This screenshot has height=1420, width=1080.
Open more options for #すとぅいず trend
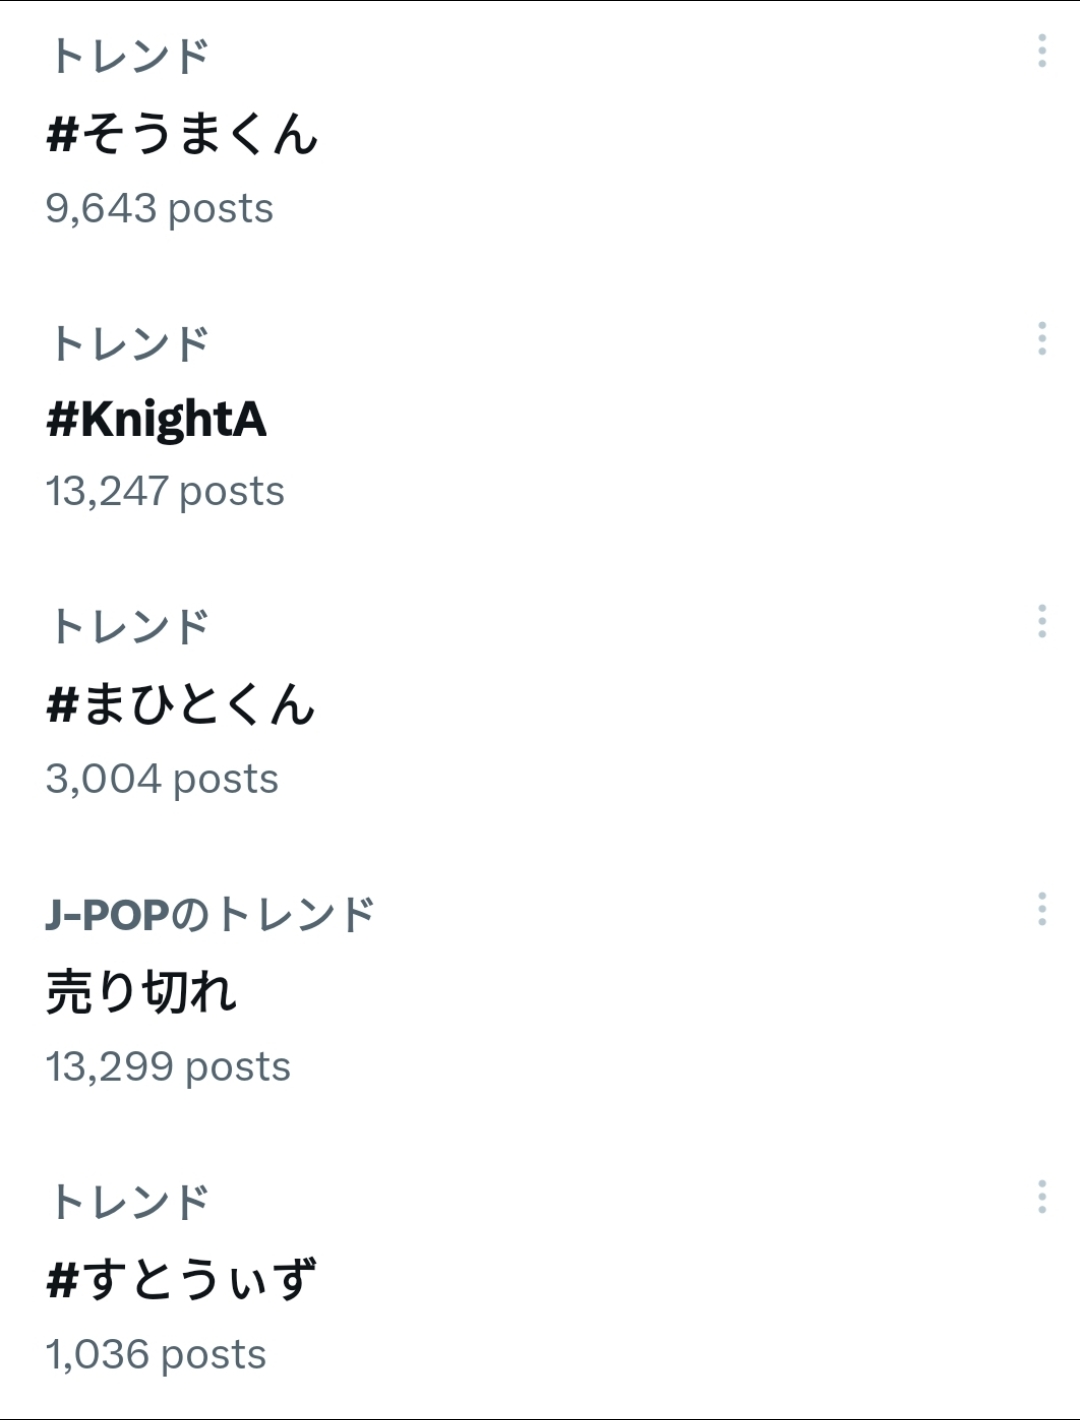[x=1042, y=1197]
